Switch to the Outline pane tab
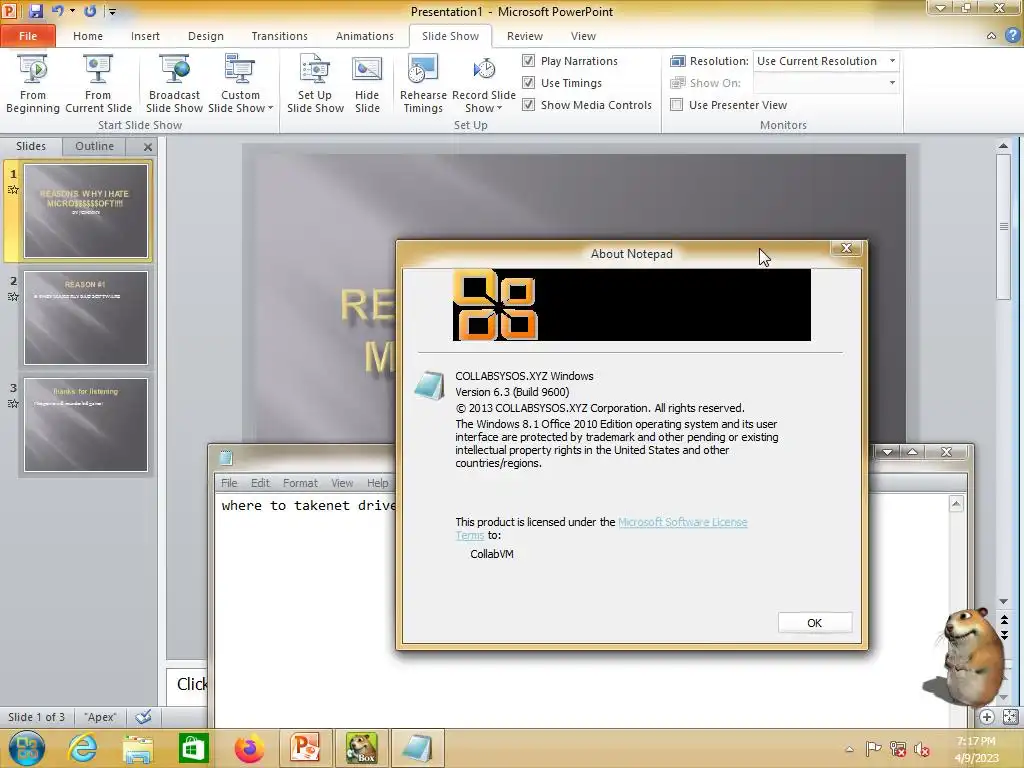The image size is (1024, 768). pyautogui.click(x=94, y=146)
